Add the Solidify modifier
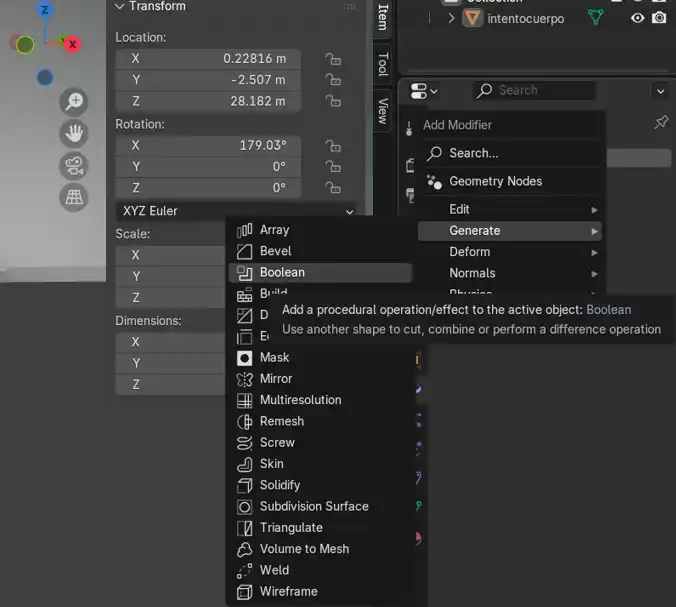The image size is (676, 607). pos(320,485)
